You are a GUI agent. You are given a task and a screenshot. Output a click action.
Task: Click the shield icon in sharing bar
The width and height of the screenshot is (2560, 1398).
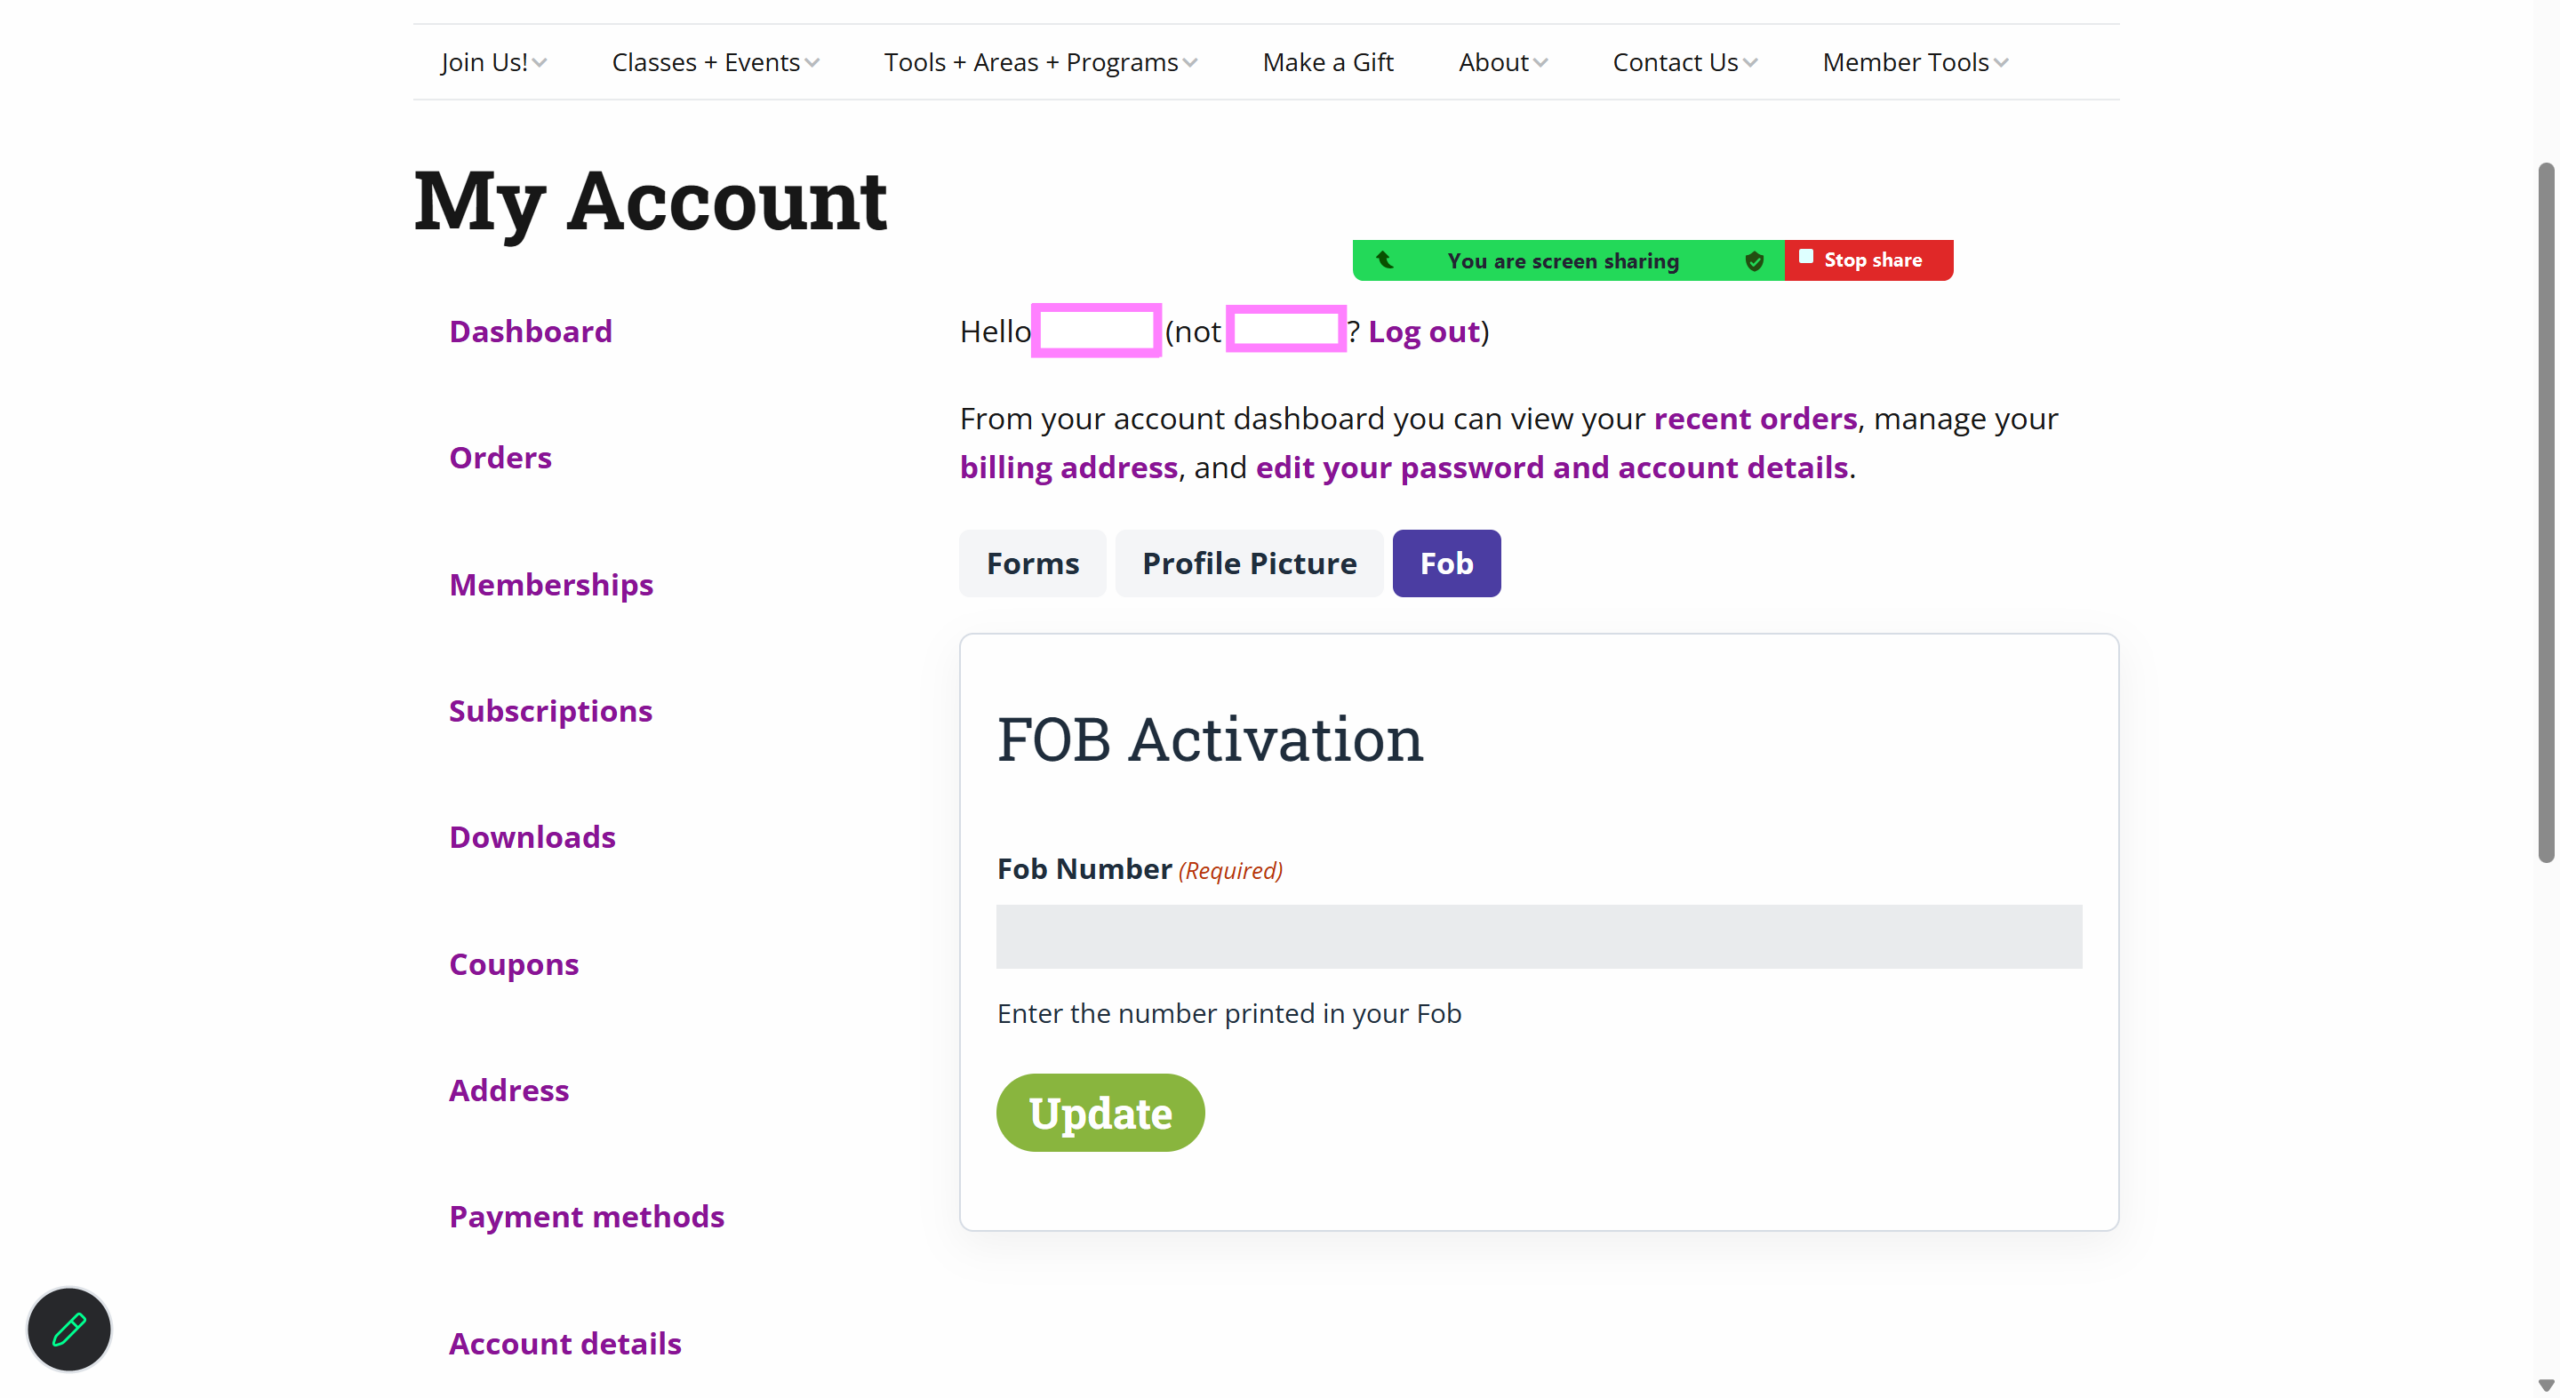click(x=1754, y=261)
